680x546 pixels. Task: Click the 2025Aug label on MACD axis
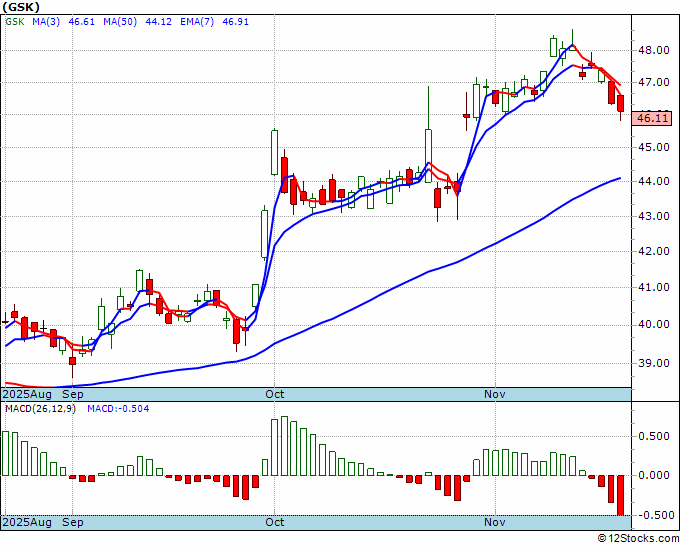[x=27, y=522]
